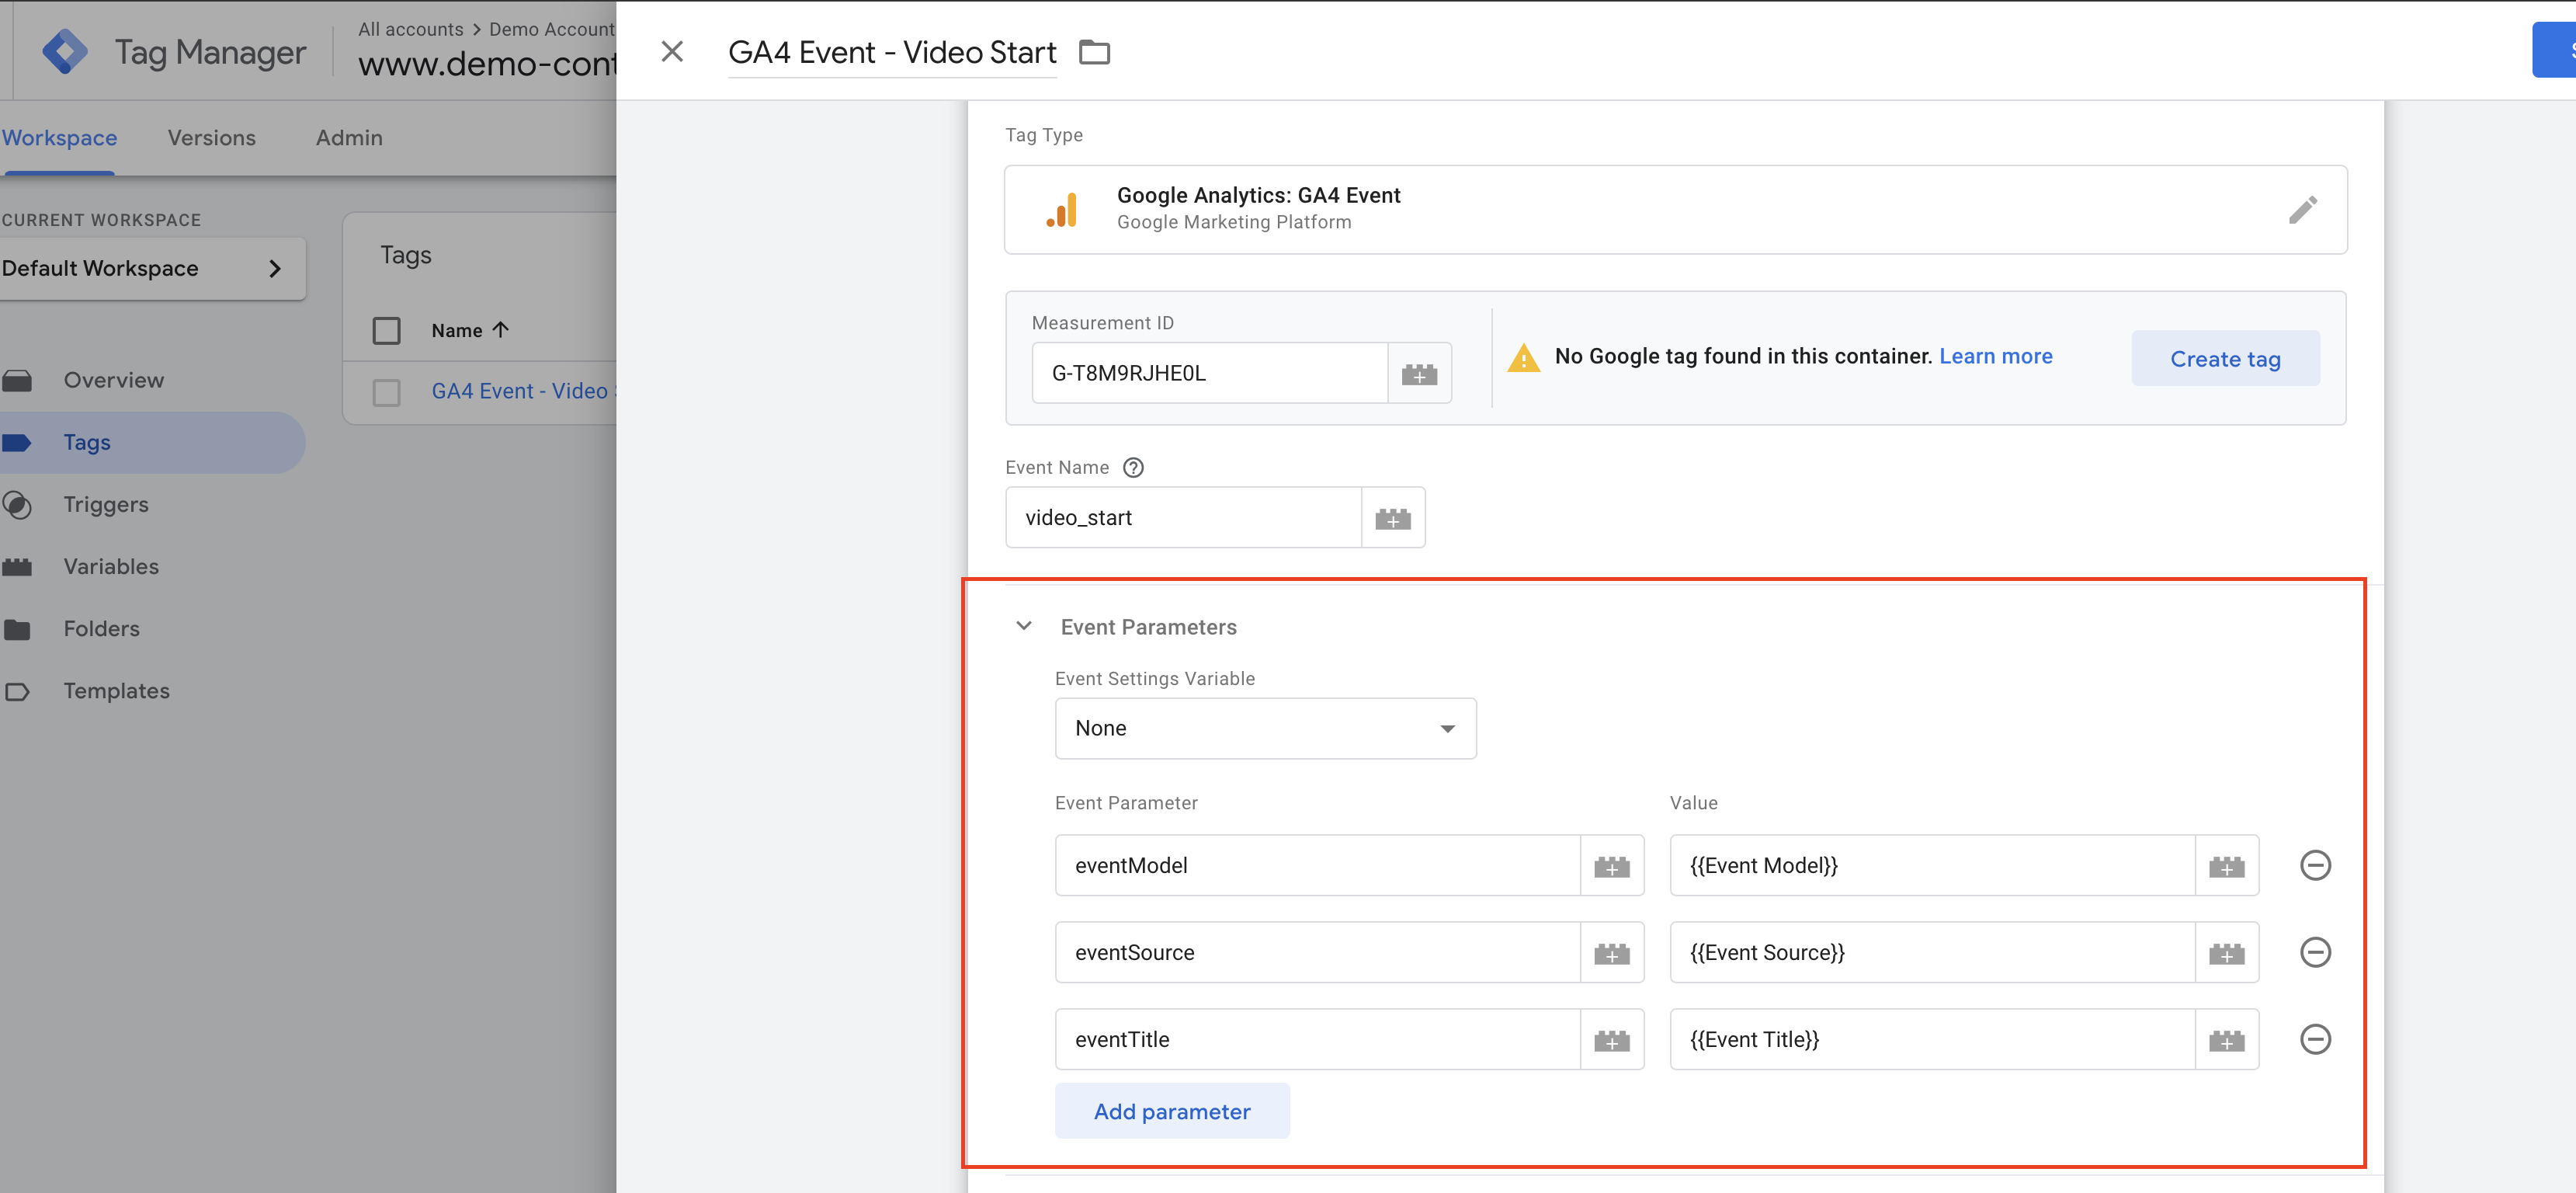Image resolution: width=2576 pixels, height=1193 pixels.
Task: Rename the tag title GA4 Event - Video Start
Action: [x=892, y=53]
